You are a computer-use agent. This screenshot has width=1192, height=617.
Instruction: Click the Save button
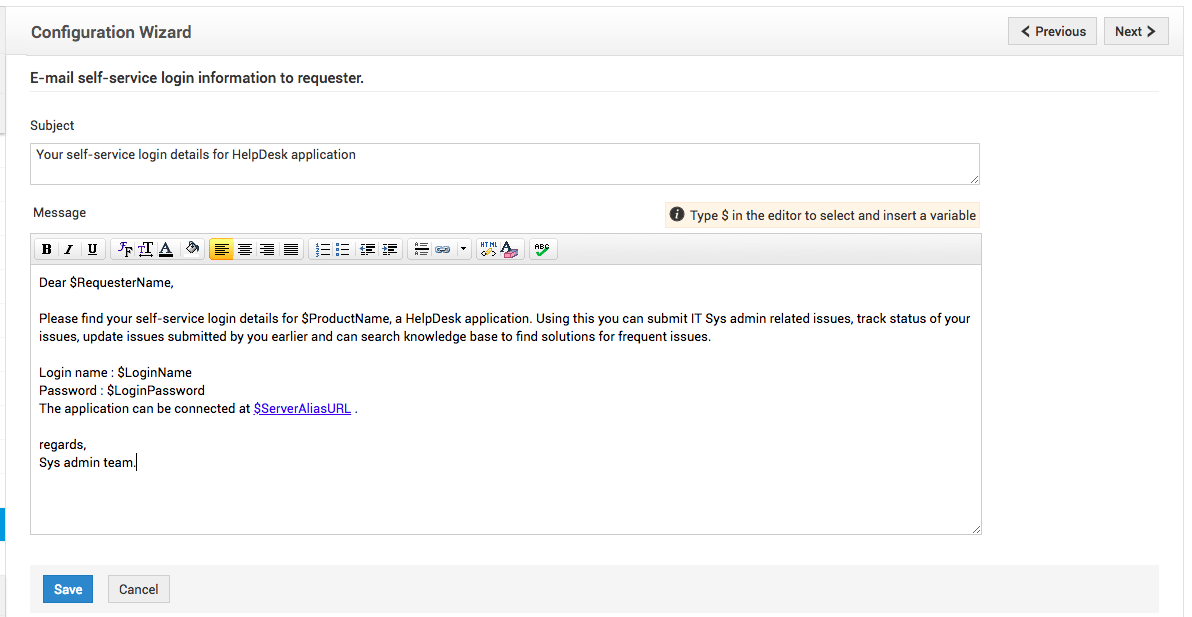click(68, 589)
